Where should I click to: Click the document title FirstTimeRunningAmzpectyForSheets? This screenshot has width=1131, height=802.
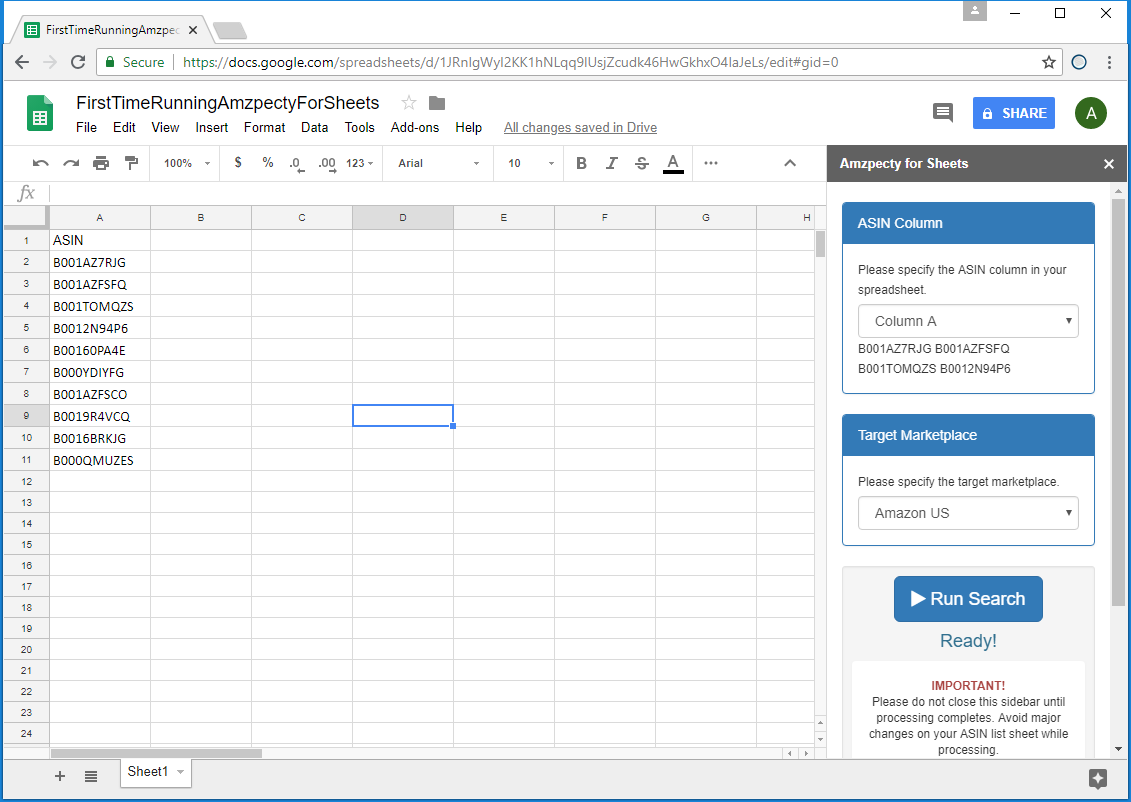(228, 102)
